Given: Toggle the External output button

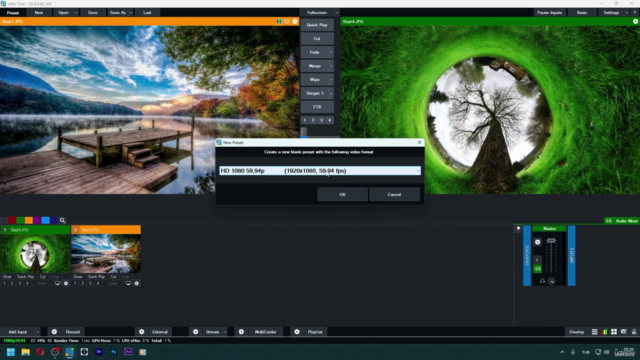Looking at the screenshot, I should pos(160,332).
